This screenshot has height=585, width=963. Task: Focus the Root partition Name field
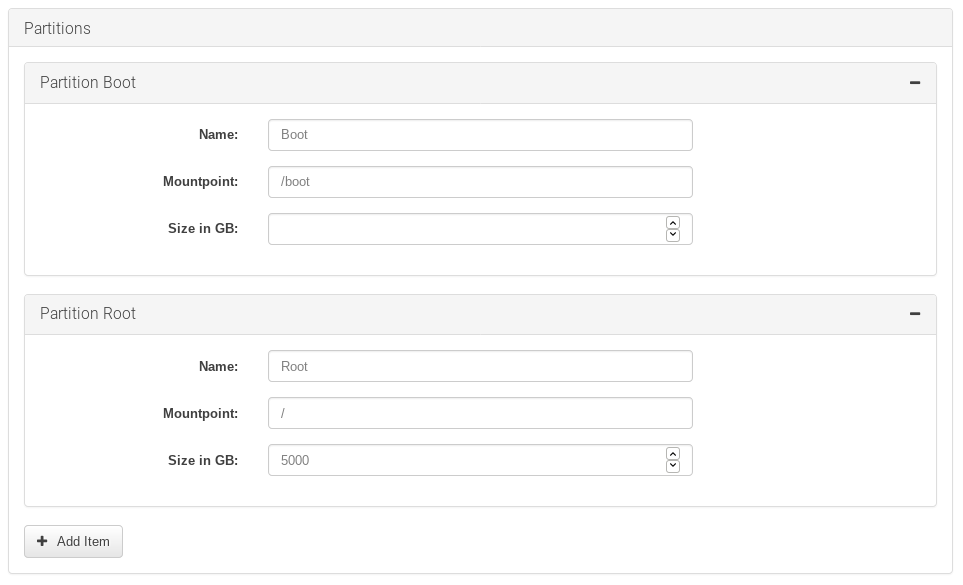pyautogui.click(x=480, y=366)
